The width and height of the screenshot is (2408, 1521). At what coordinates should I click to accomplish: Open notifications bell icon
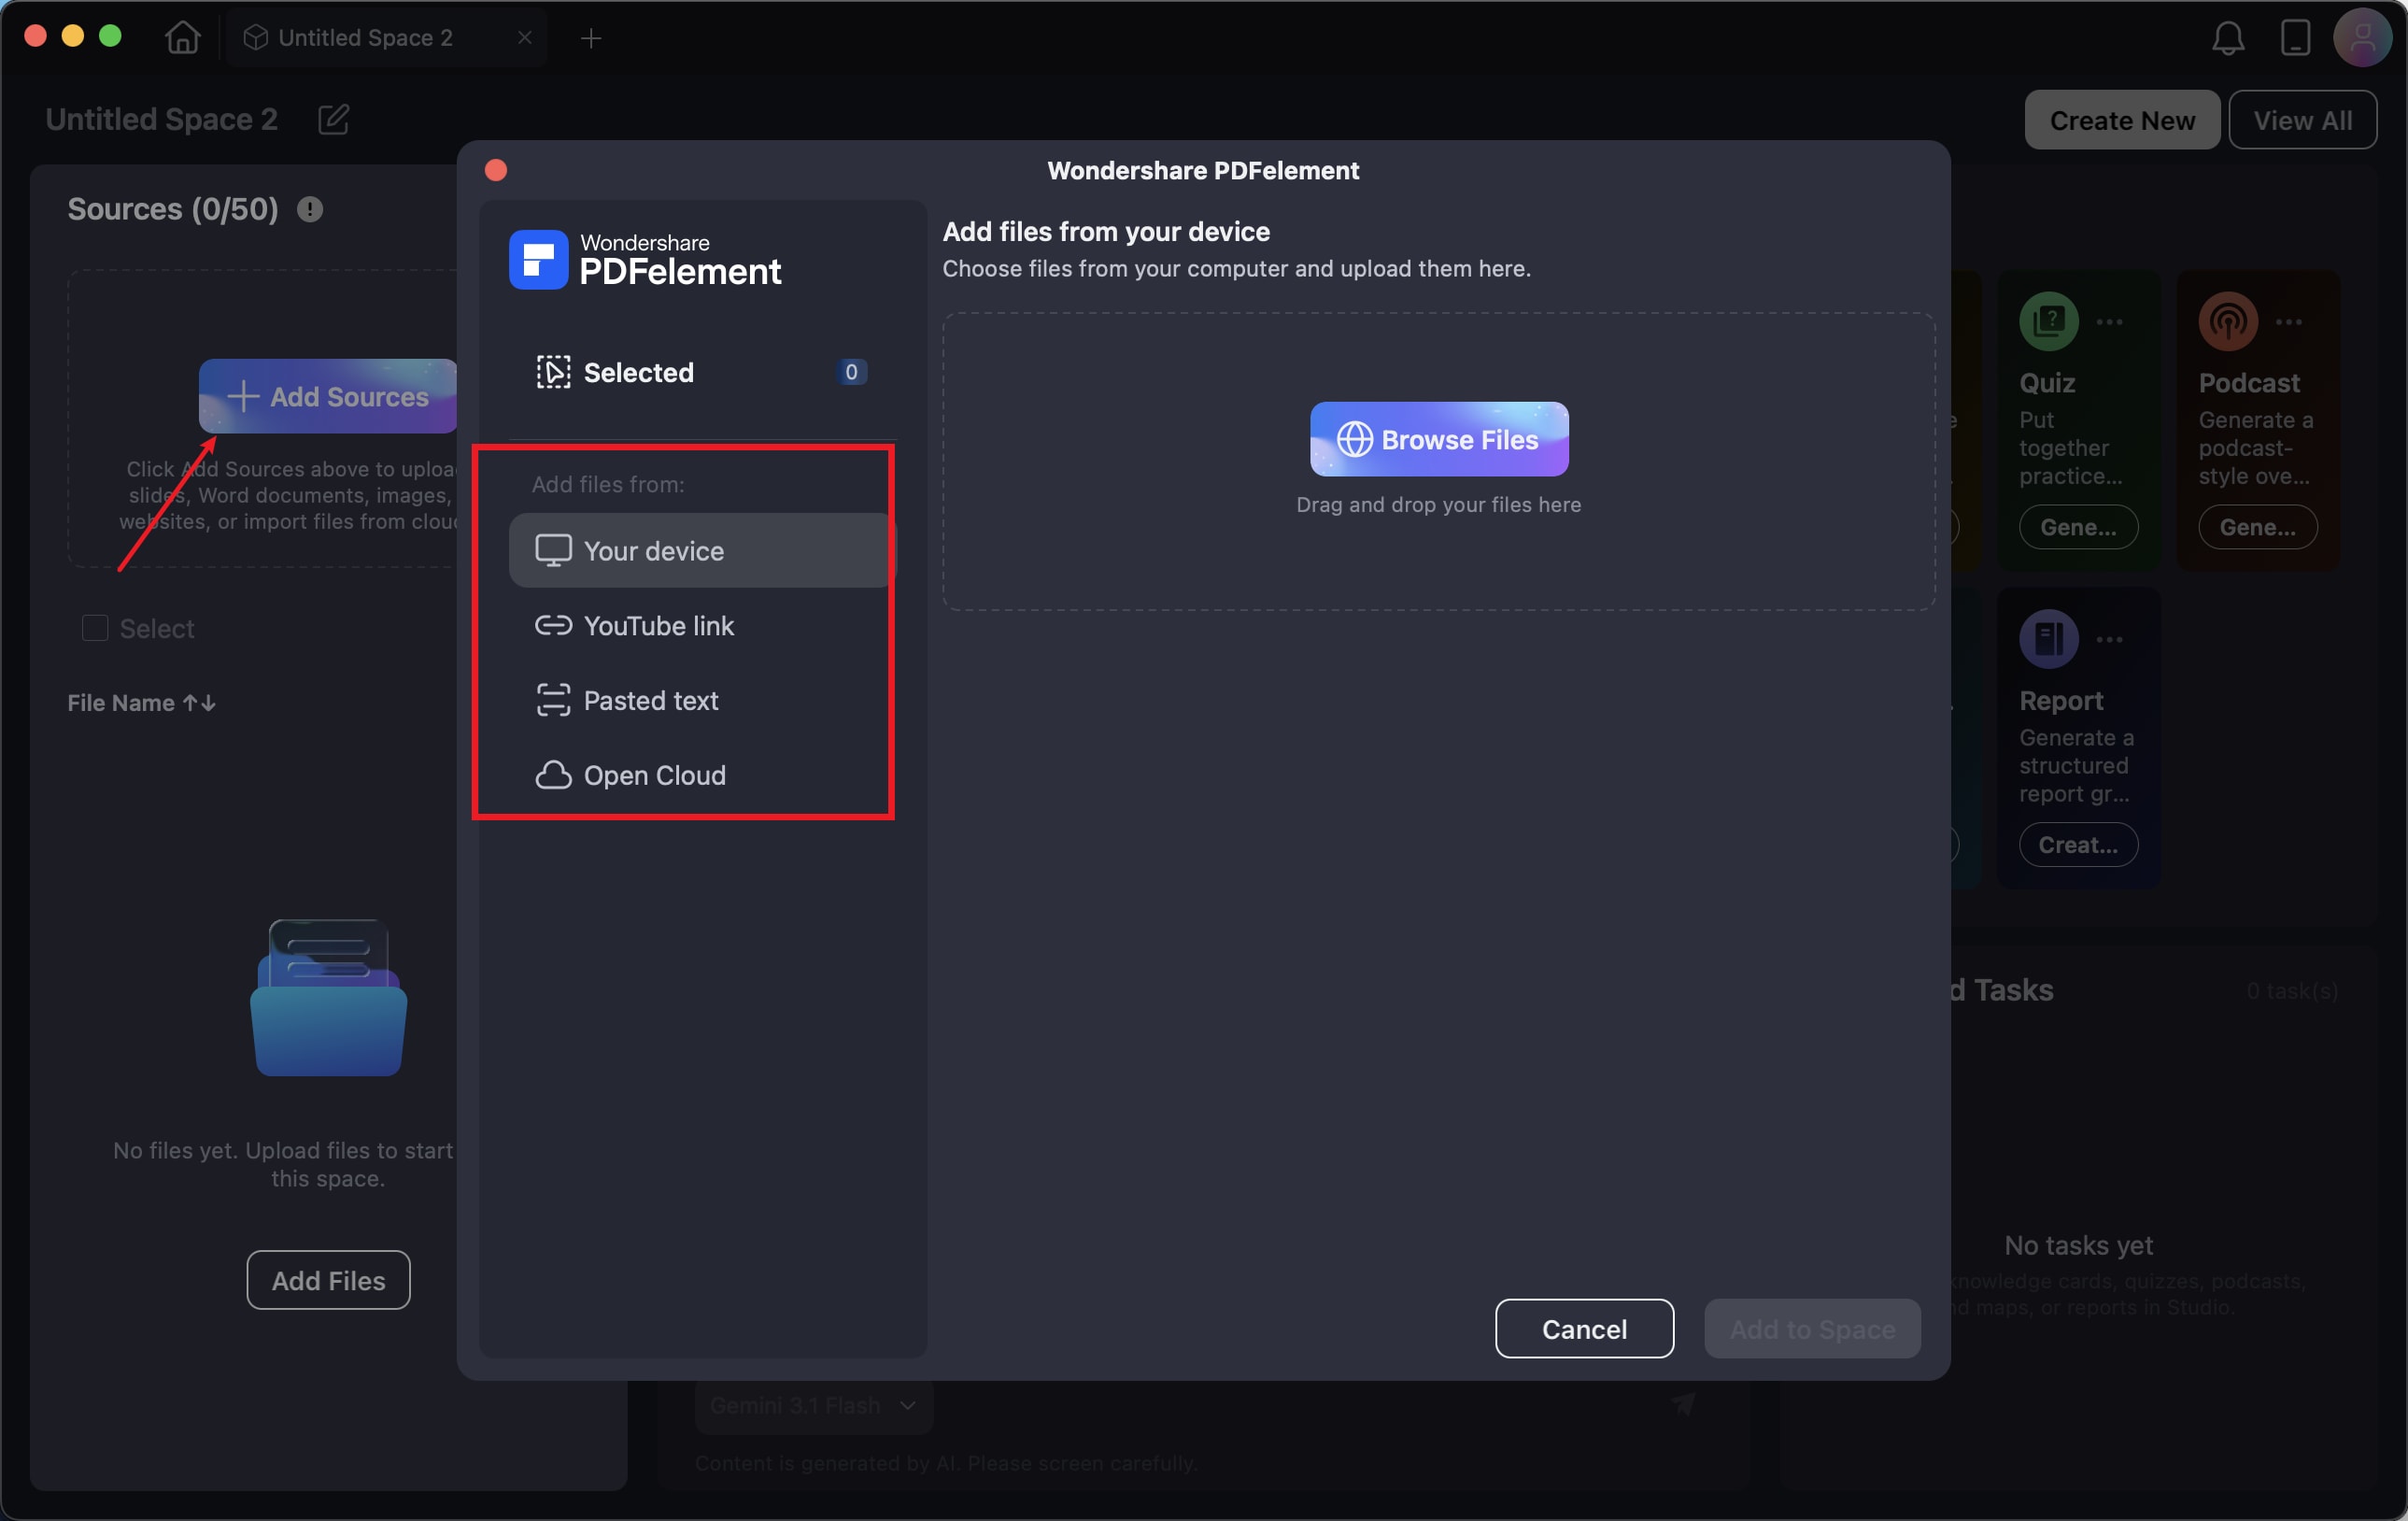pyautogui.click(x=2228, y=38)
